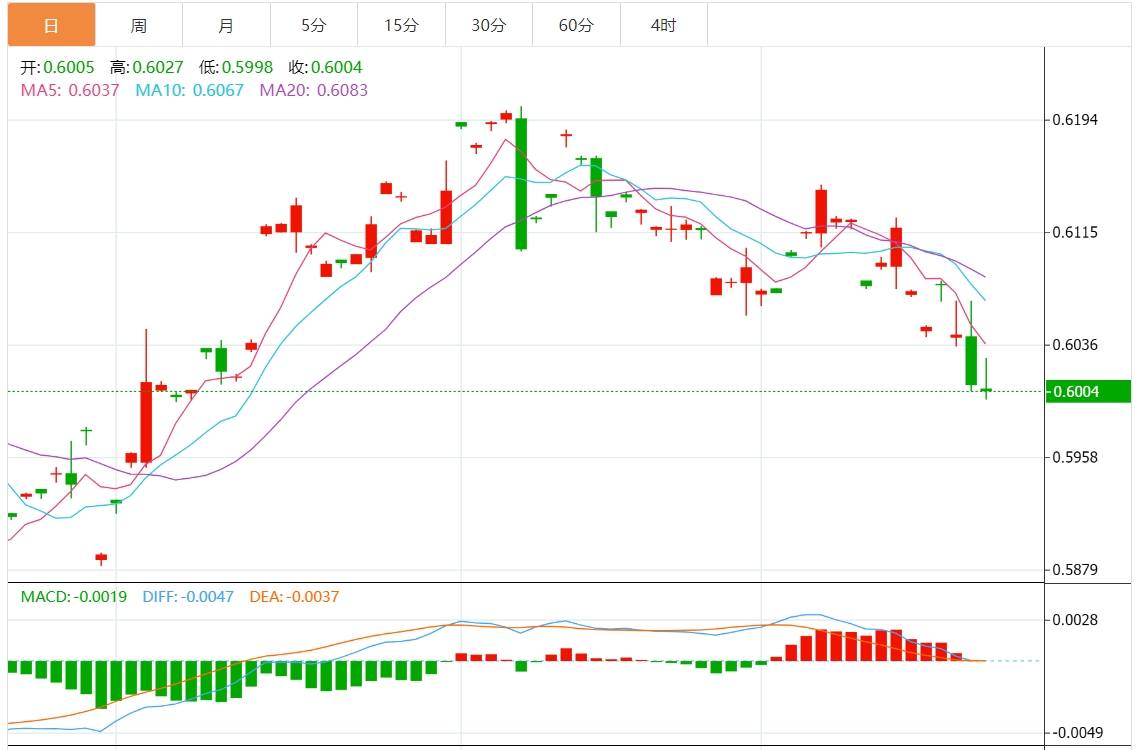Select the 30分 timeframe tab
The image size is (1142, 750).
pyautogui.click(x=489, y=25)
